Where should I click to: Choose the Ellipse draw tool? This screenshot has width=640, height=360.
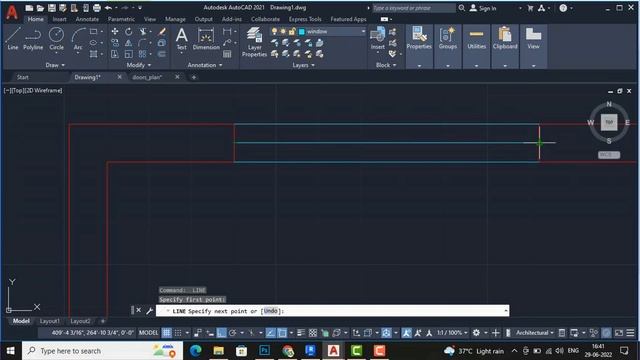point(93,42)
